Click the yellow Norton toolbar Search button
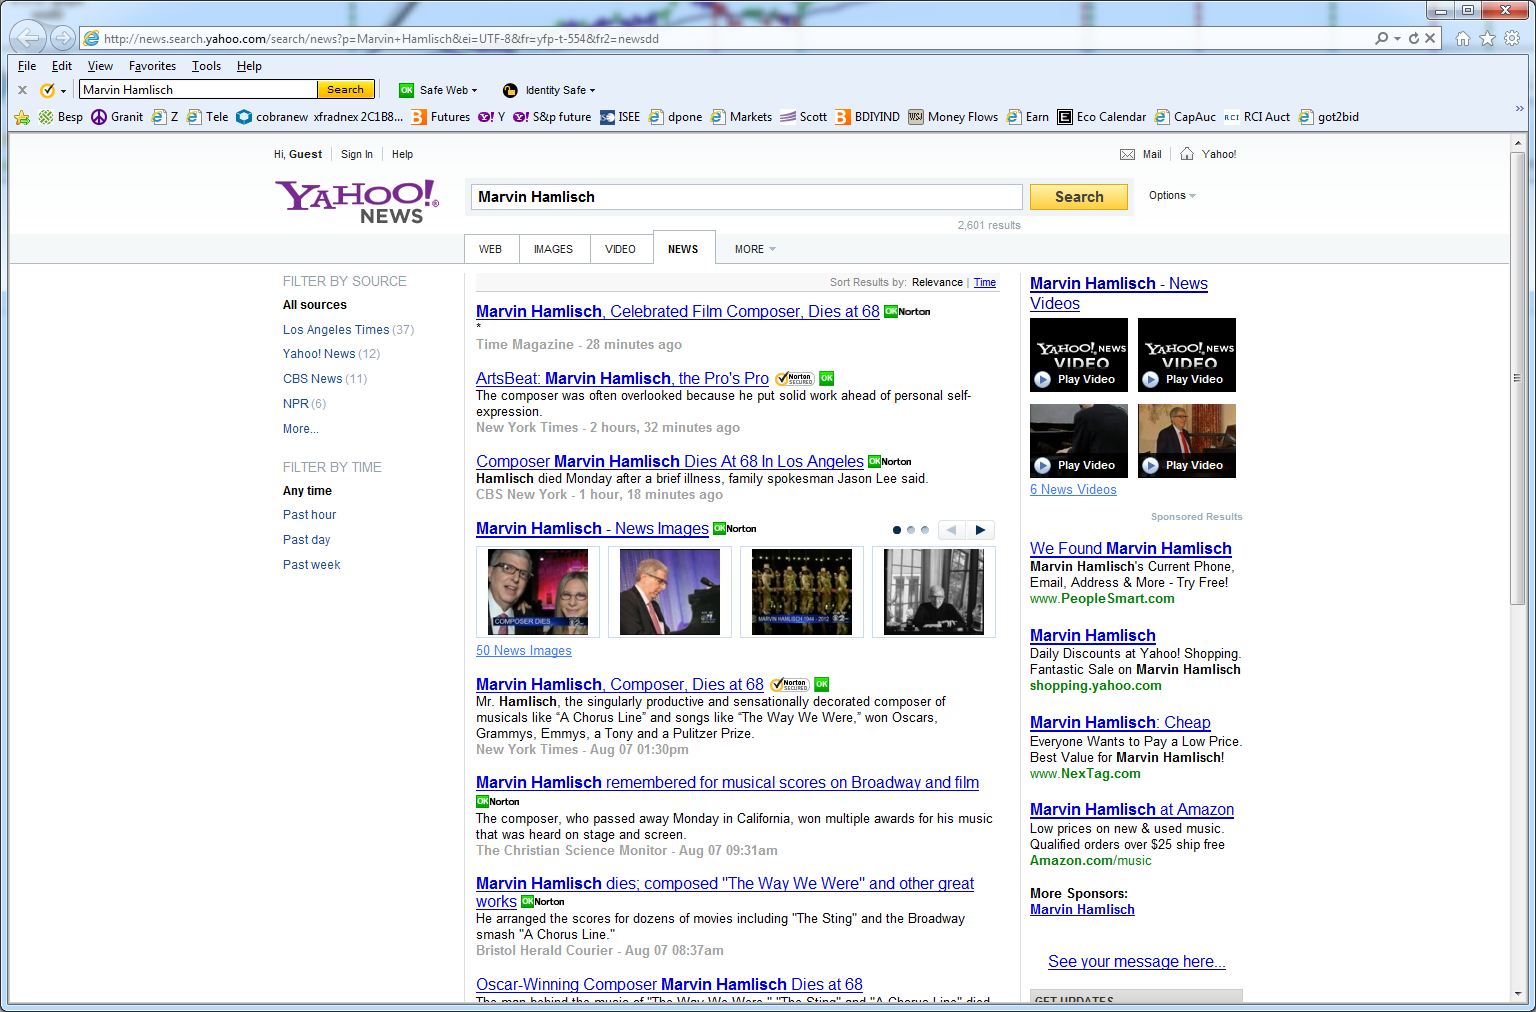The height and width of the screenshot is (1012, 1536). click(346, 90)
